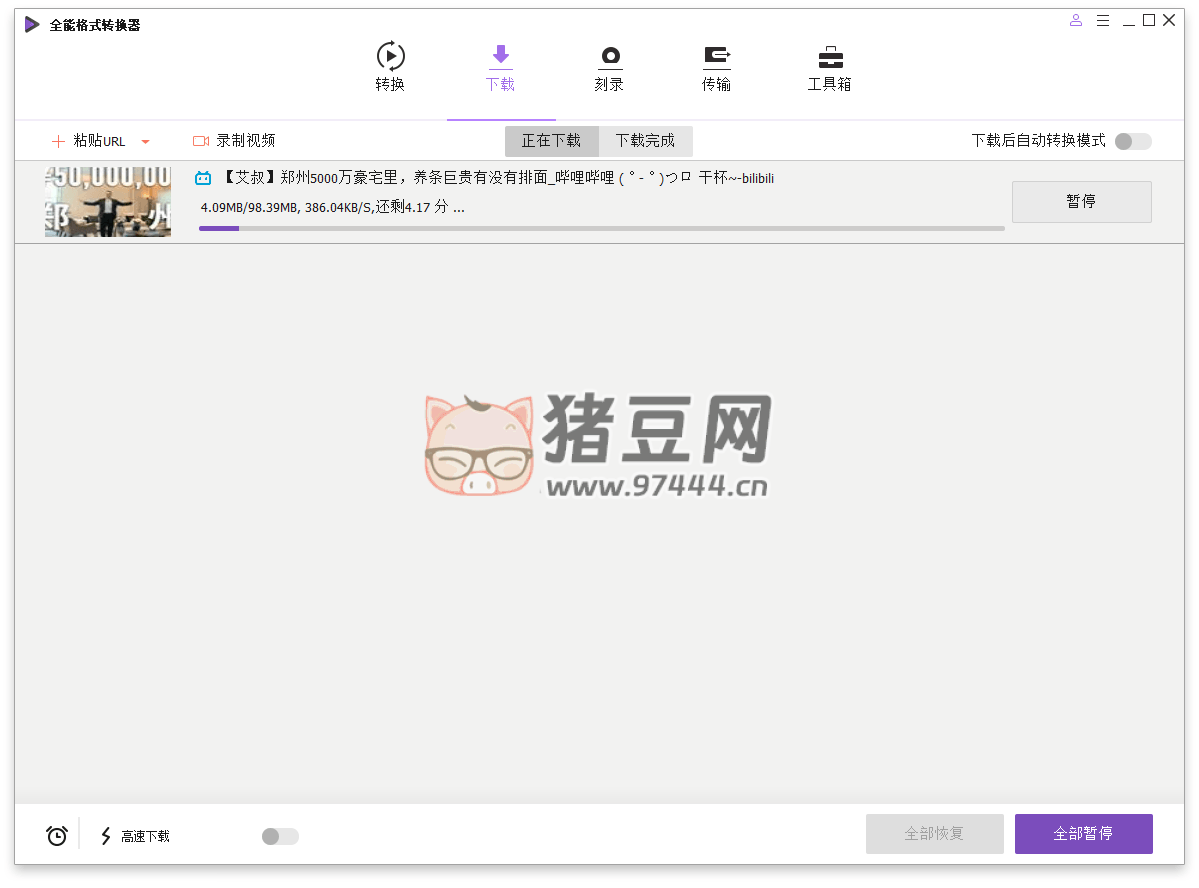Viewport: 1199px width, 888px height.
Task: Click the user account icon
Action: (x=1076, y=21)
